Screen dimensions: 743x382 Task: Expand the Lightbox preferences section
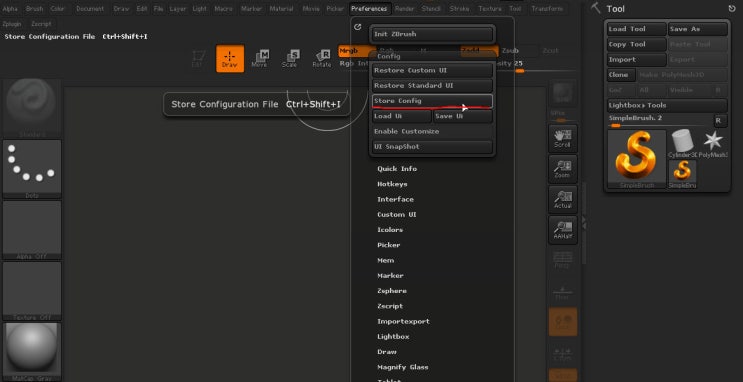pyautogui.click(x=393, y=337)
